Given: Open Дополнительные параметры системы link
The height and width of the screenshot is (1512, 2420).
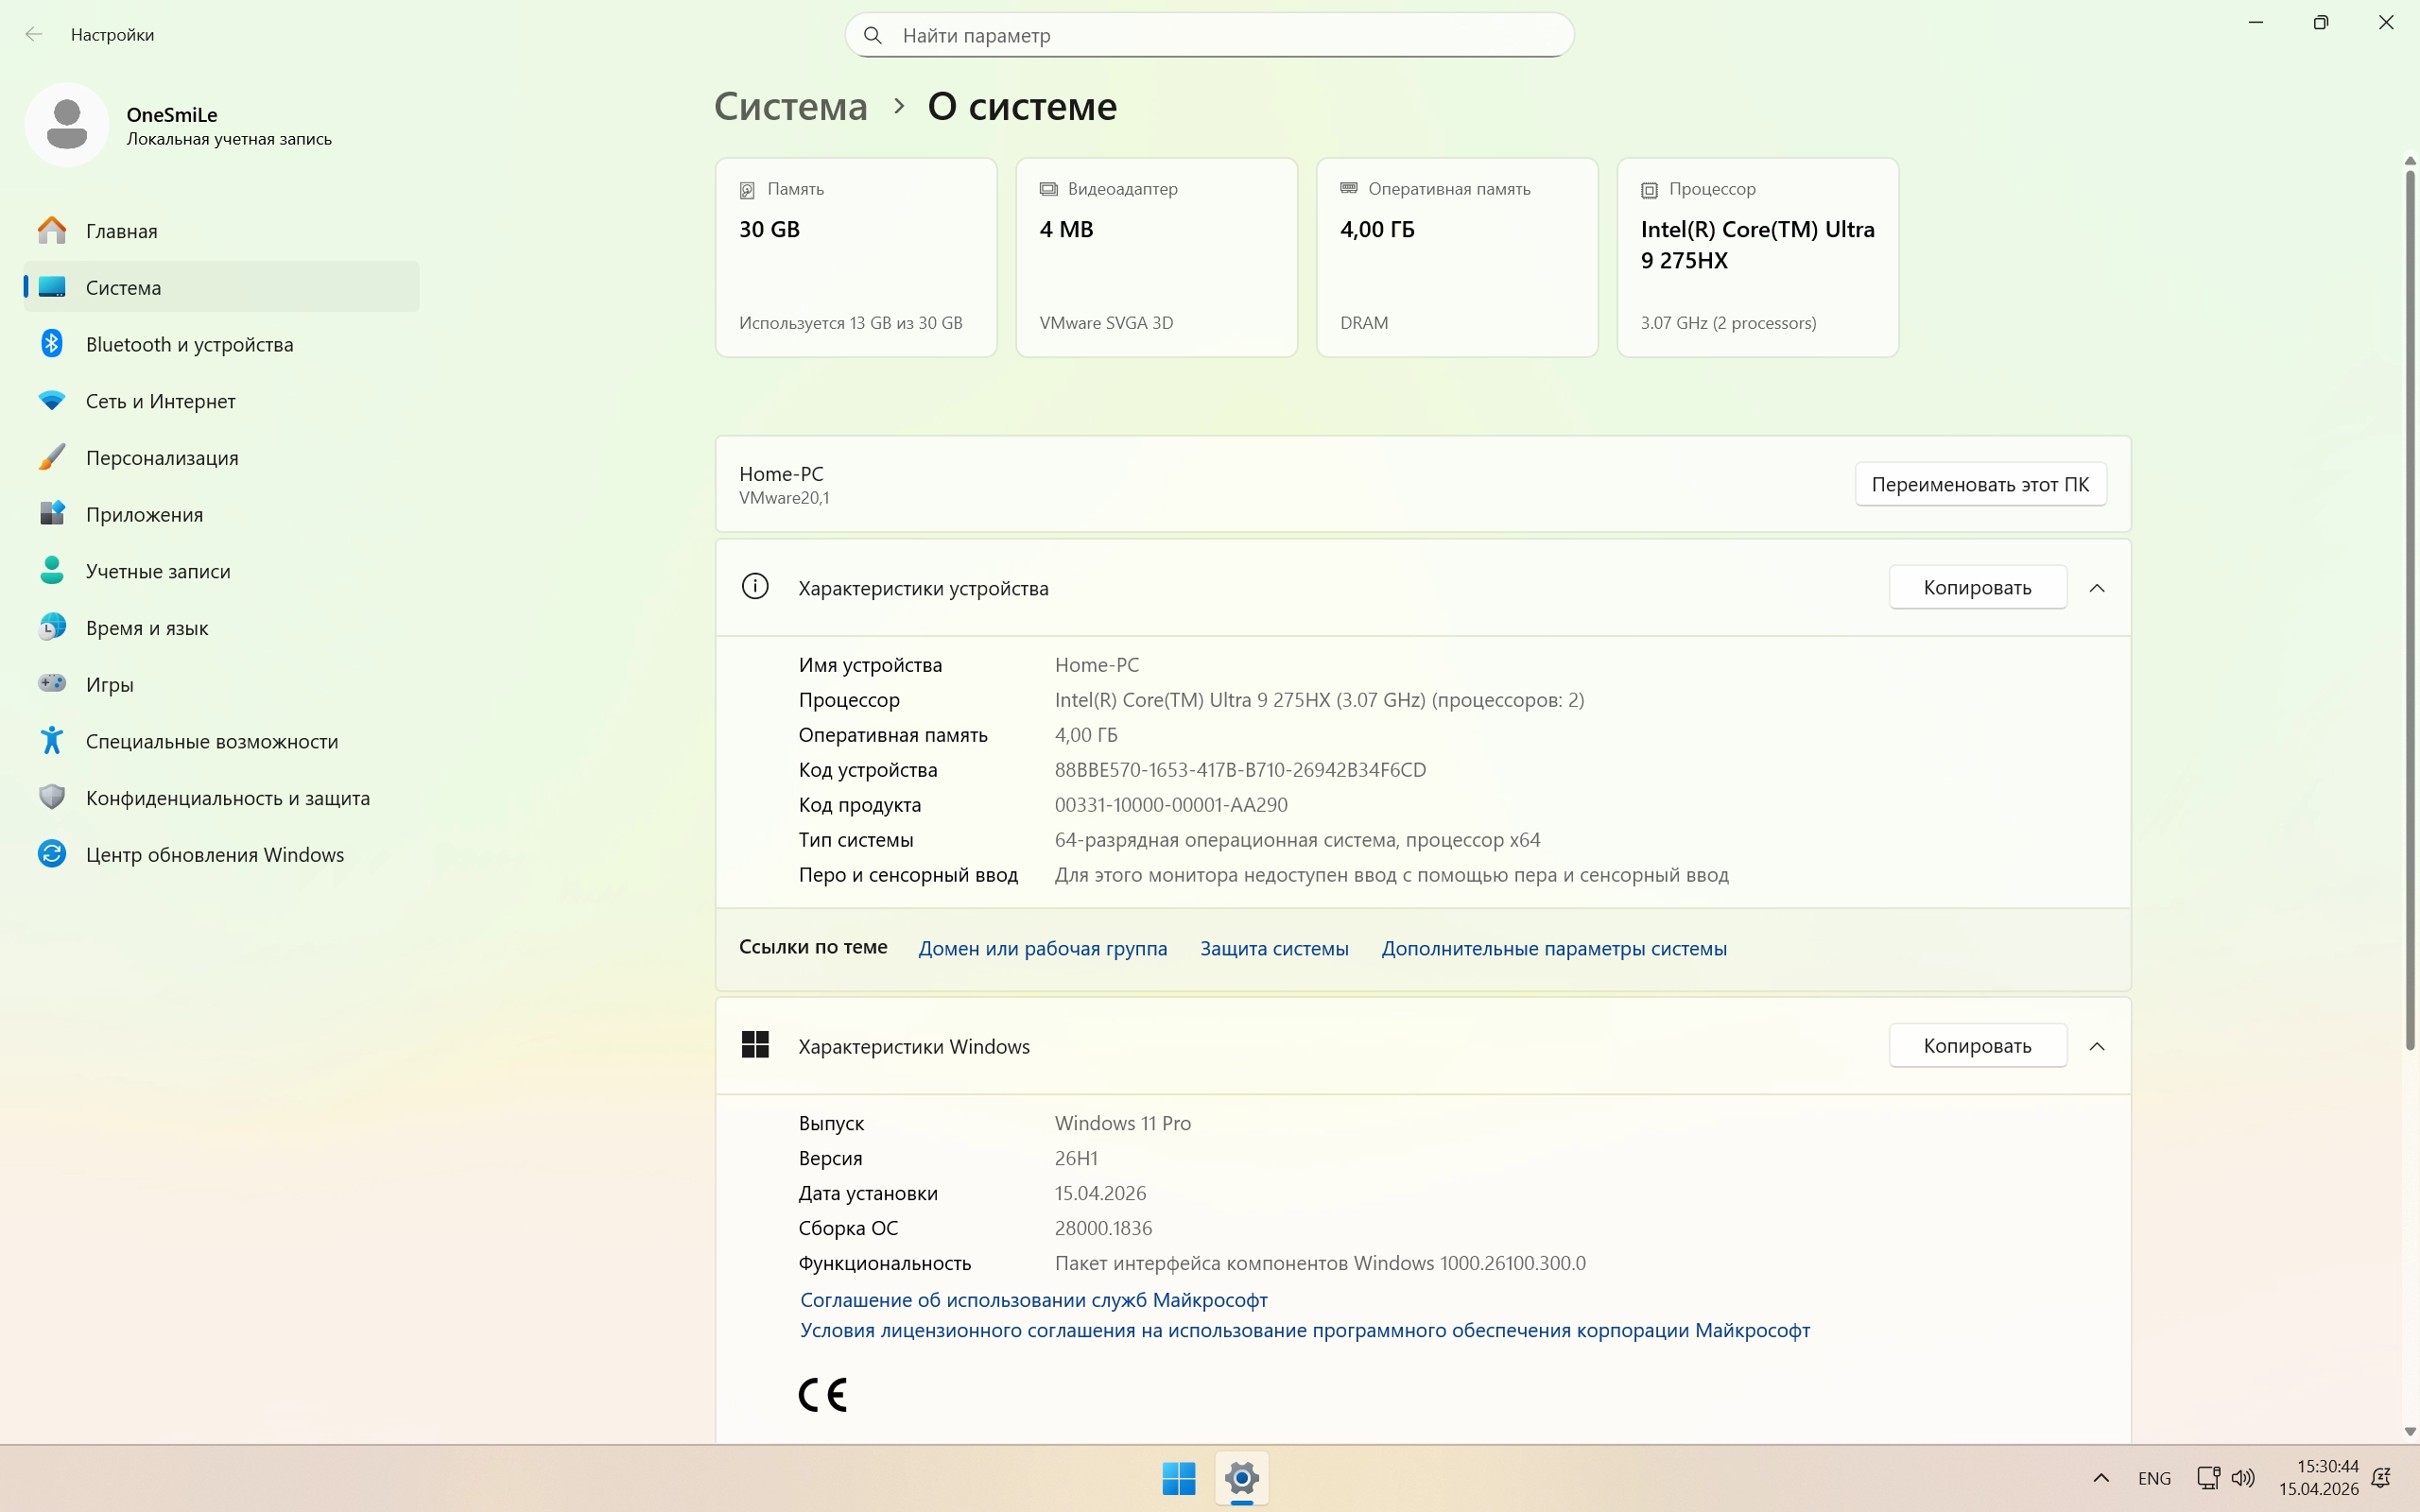Looking at the screenshot, I should point(1553,949).
